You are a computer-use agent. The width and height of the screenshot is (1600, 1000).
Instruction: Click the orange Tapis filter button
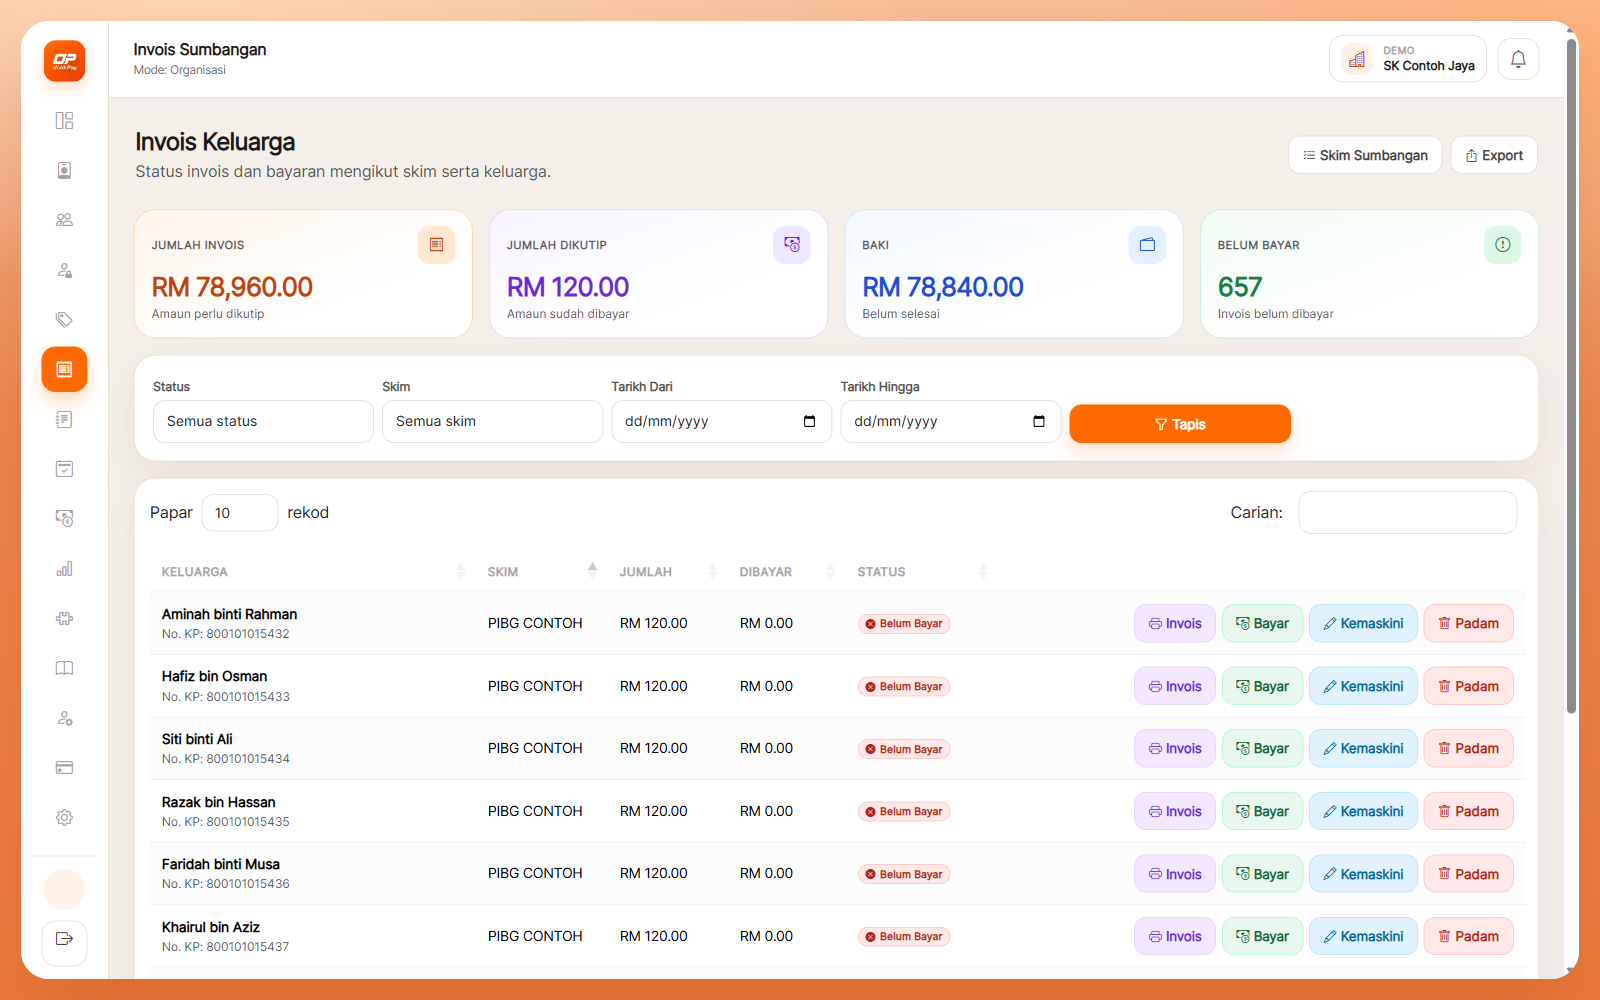coord(1180,424)
